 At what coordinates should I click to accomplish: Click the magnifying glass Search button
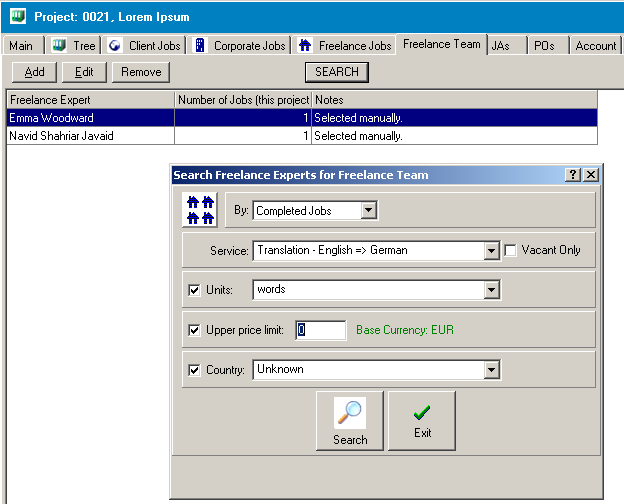350,421
